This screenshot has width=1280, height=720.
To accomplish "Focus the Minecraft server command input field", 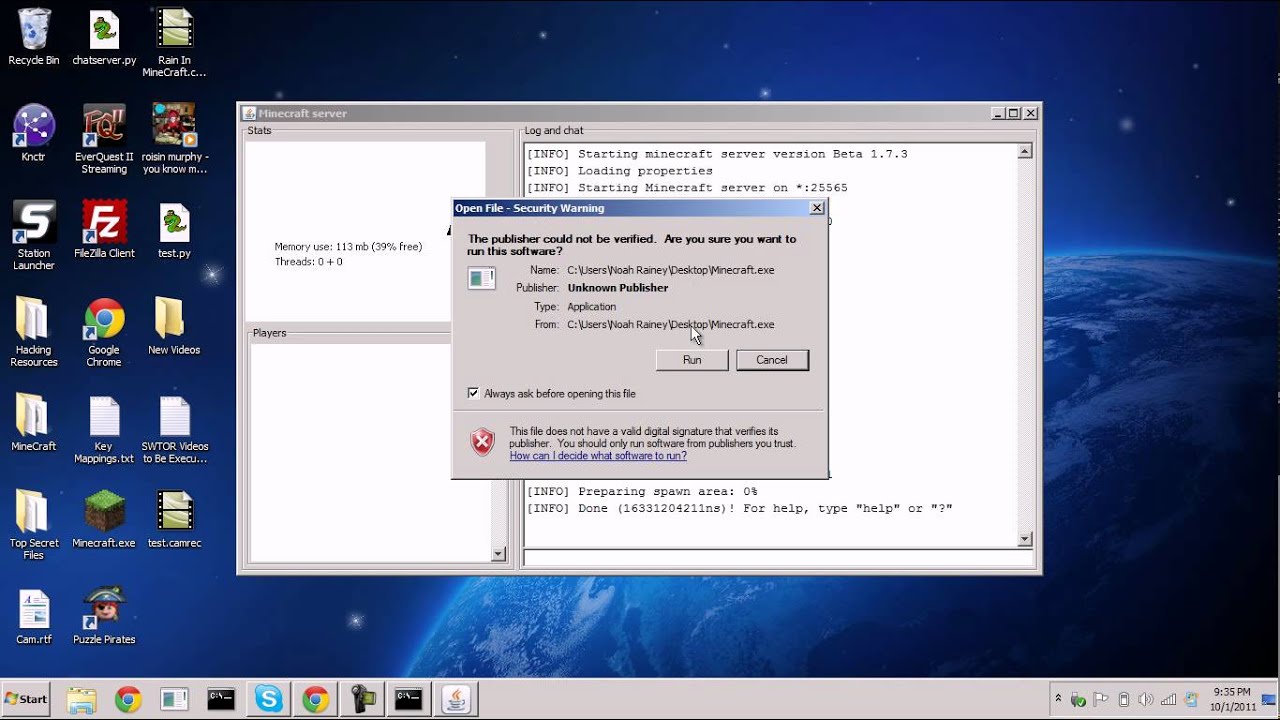I will tap(778, 558).
